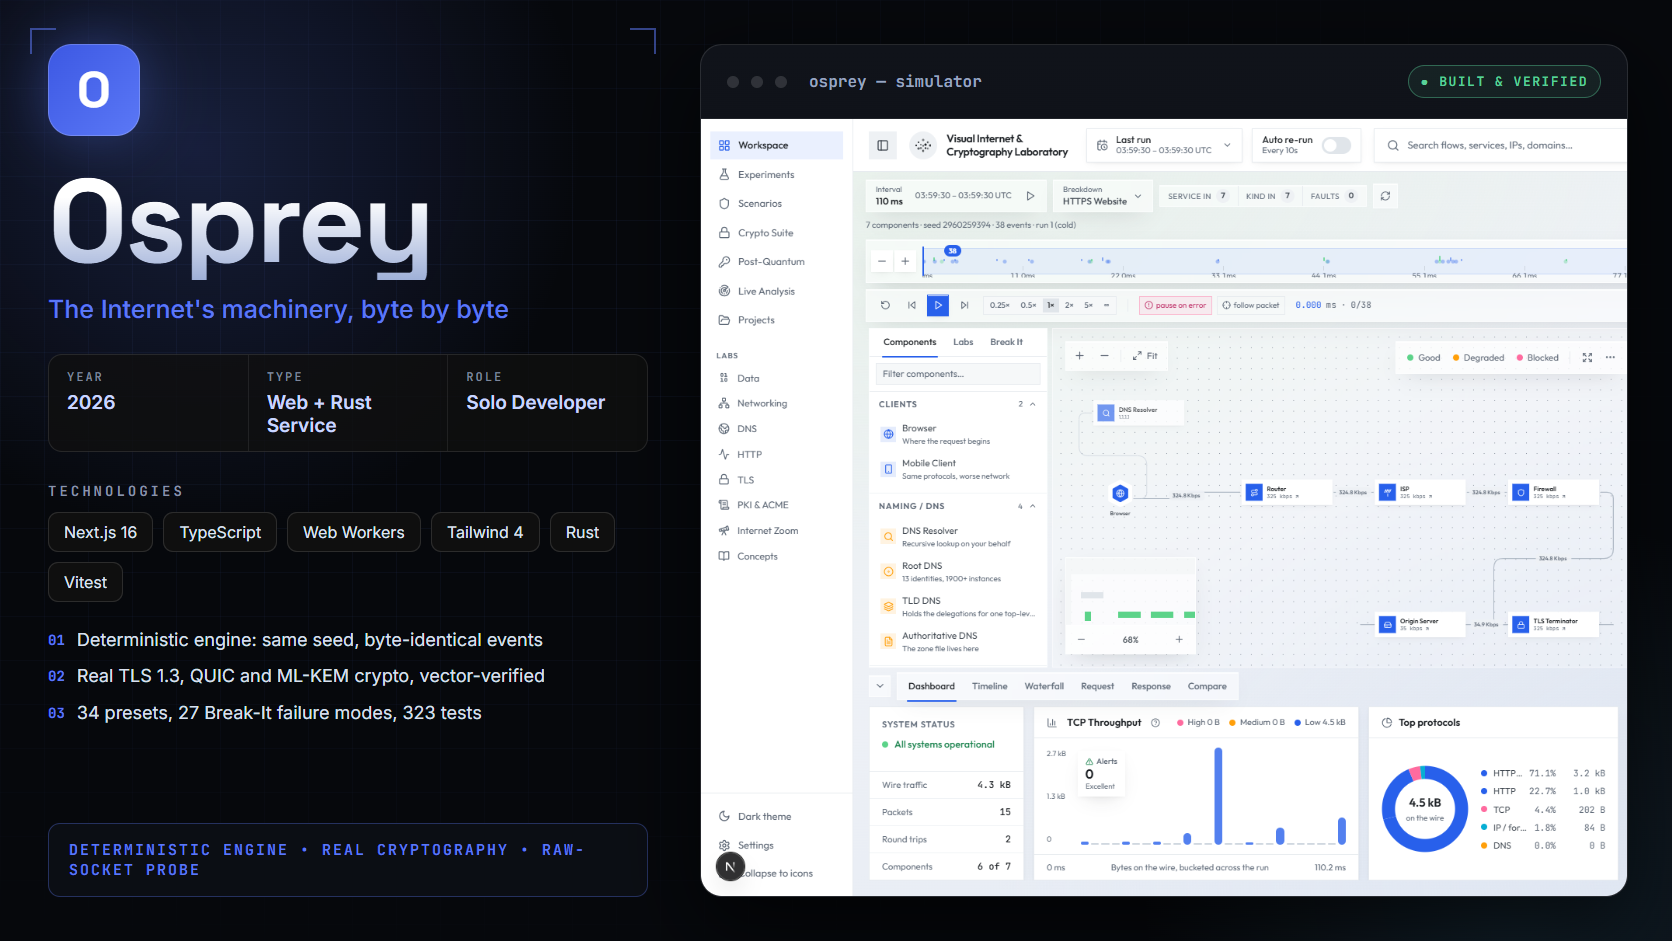Open the Waterfall tab
Viewport: 1672px width, 941px height.
[1044, 686]
